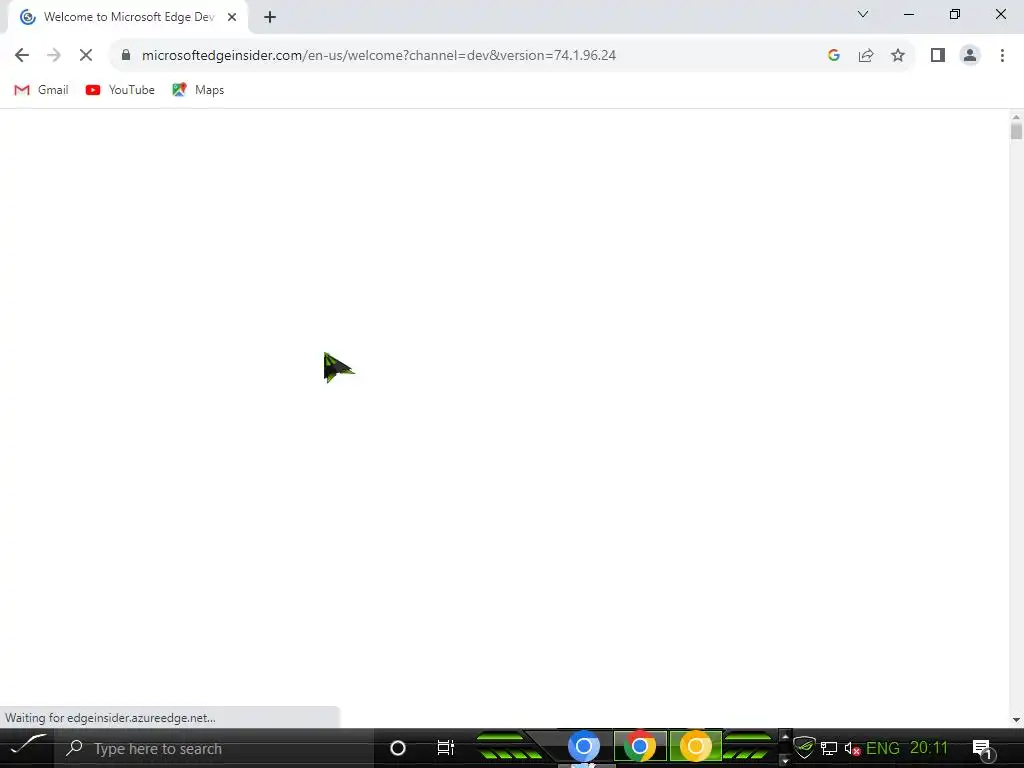Click the 20:11 taskbar clock

click(x=929, y=748)
